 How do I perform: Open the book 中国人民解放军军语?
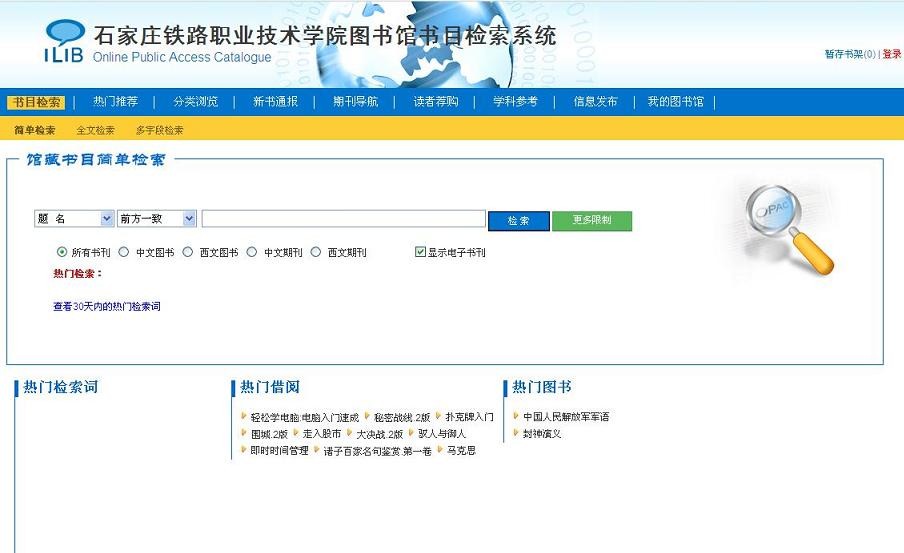(566, 417)
